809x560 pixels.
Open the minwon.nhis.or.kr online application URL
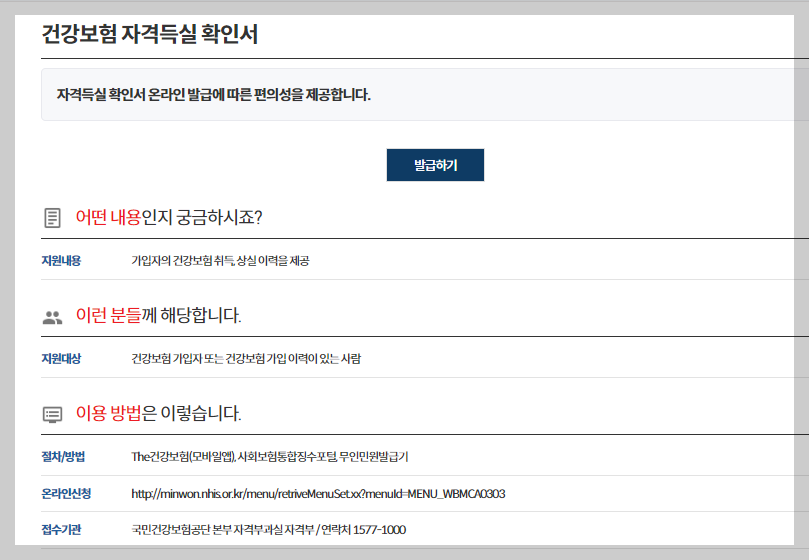pos(318,494)
